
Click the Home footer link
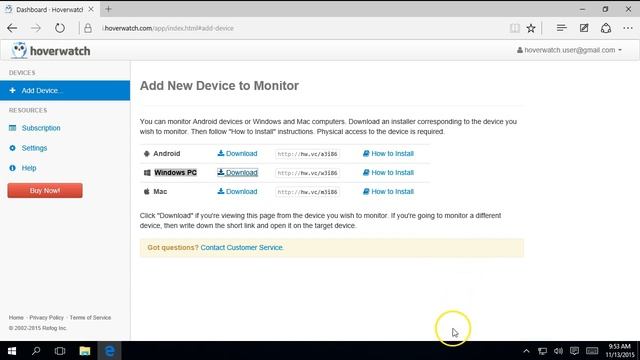coord(16,318)
